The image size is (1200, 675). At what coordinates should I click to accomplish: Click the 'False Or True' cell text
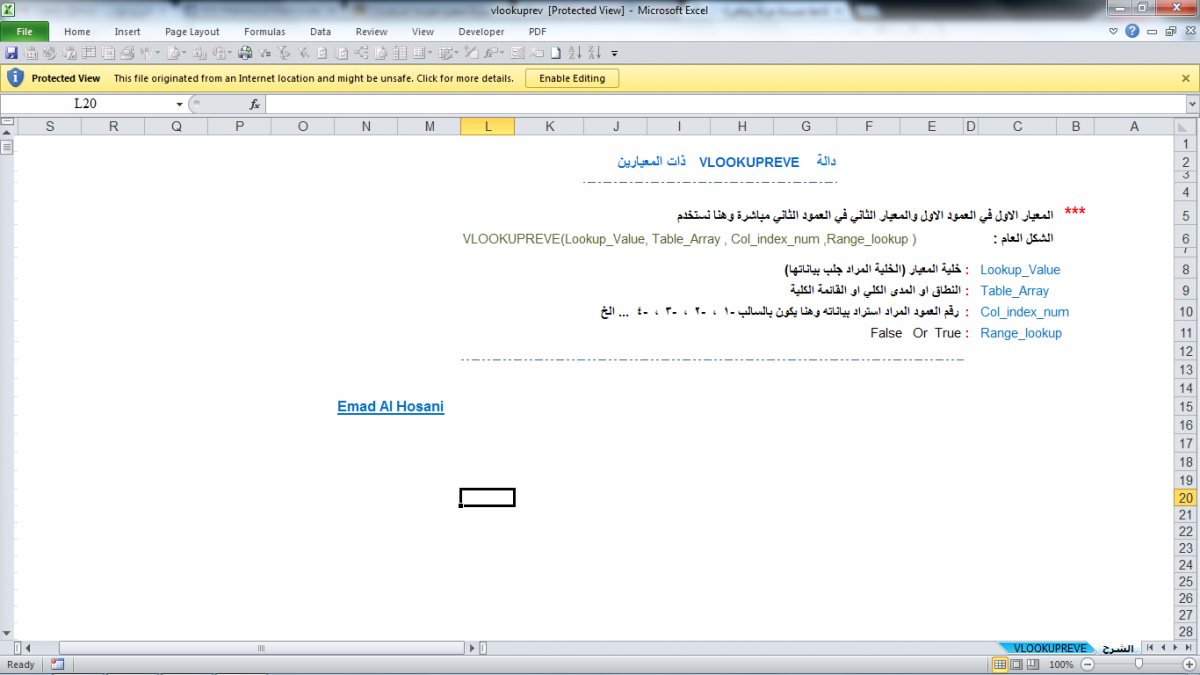[916, 333]
